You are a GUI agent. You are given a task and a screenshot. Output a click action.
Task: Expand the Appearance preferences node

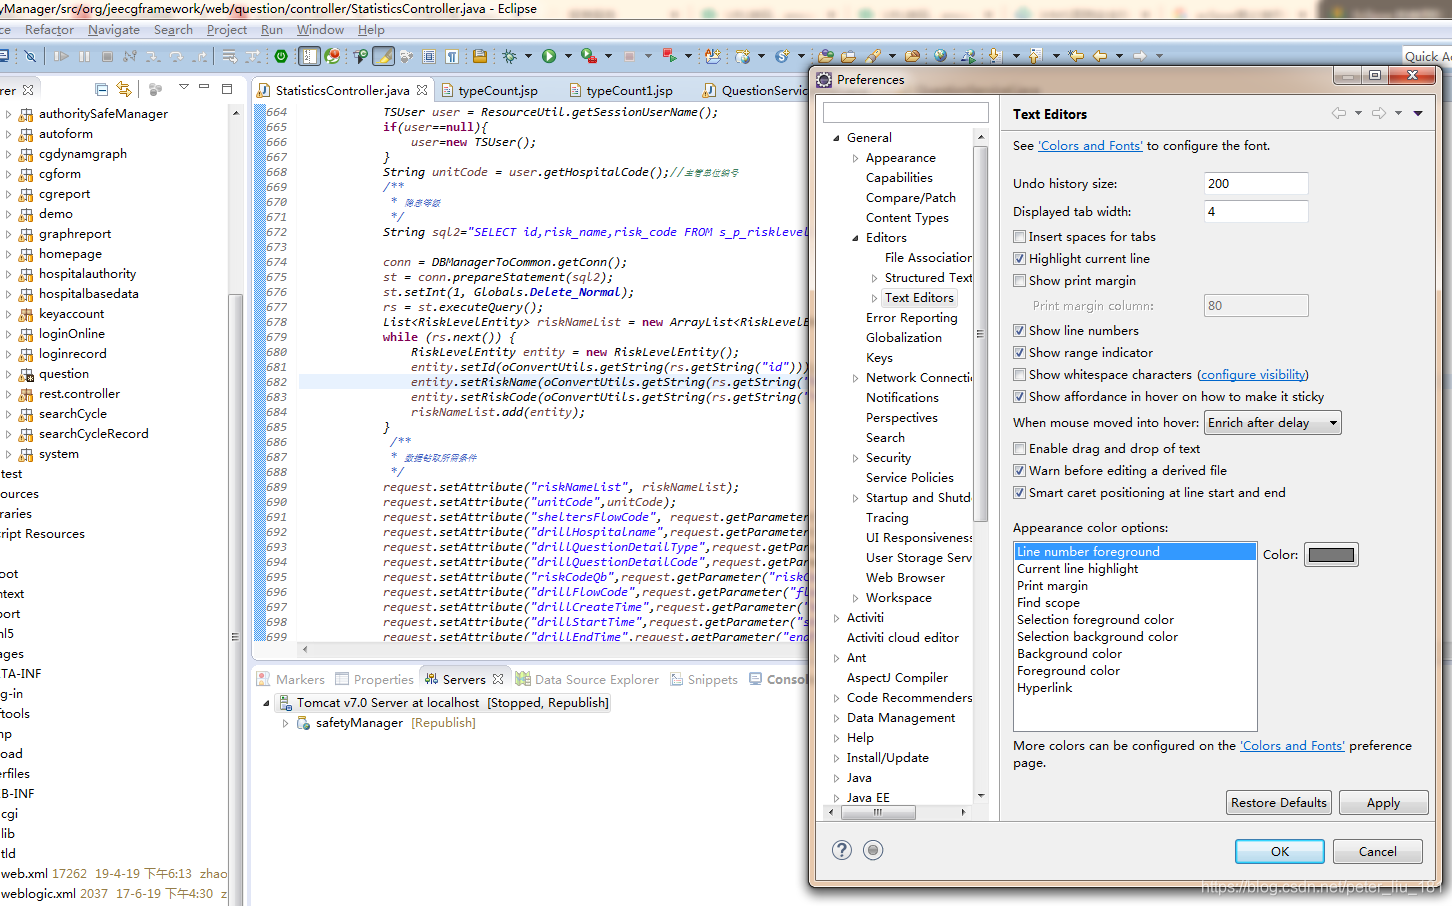coord(855,158)
